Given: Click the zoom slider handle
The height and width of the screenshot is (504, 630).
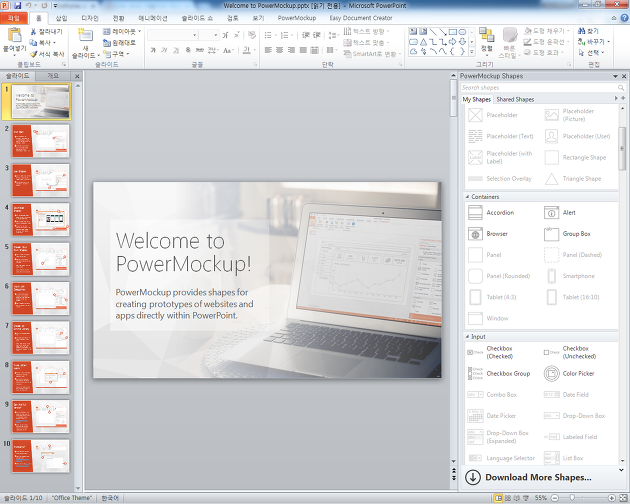Looking at the screenshot, I should tap(572, 498).
